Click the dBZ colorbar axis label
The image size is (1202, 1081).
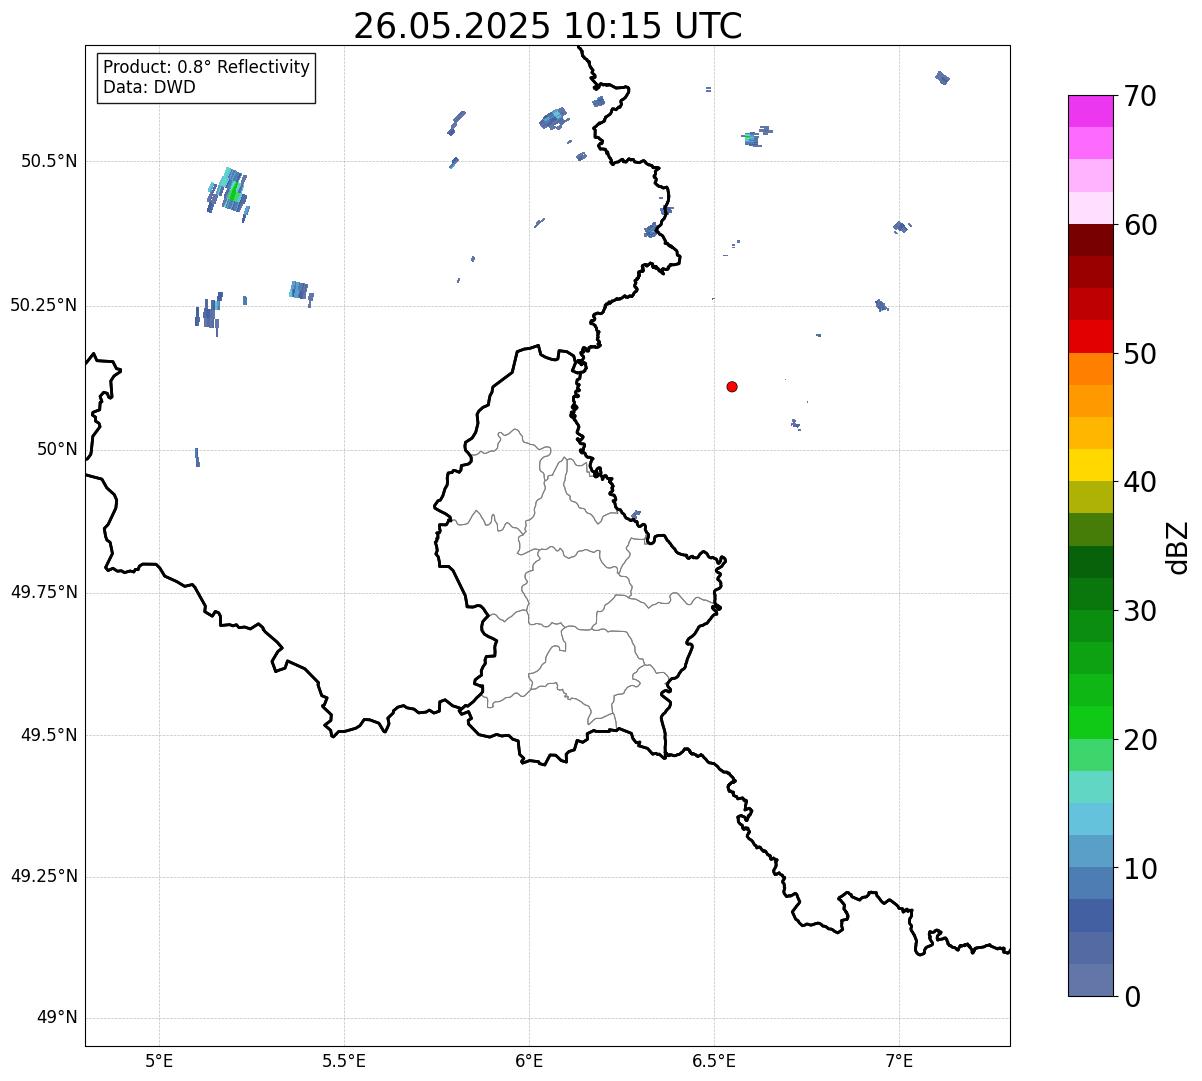coord(1178,547)
